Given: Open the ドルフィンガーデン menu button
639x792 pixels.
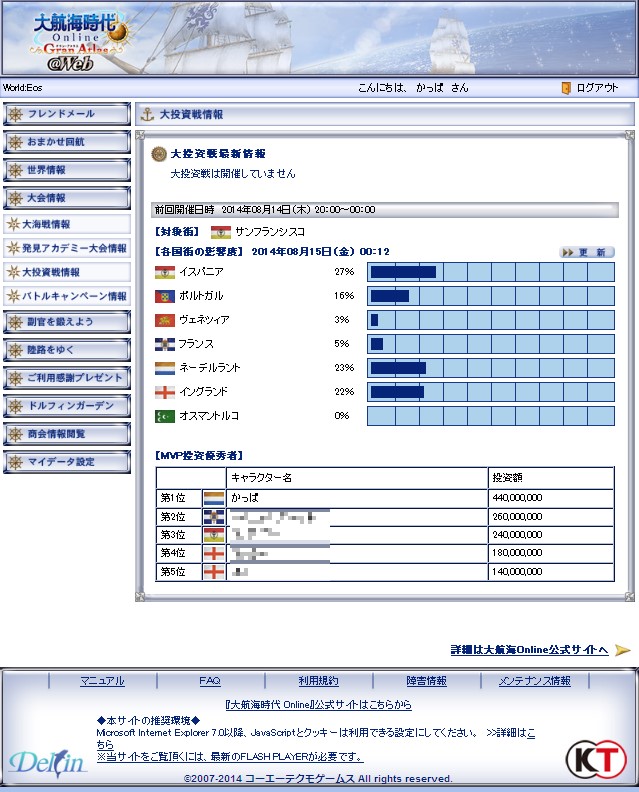Looking at the screenshot, I should pos(67,406).
